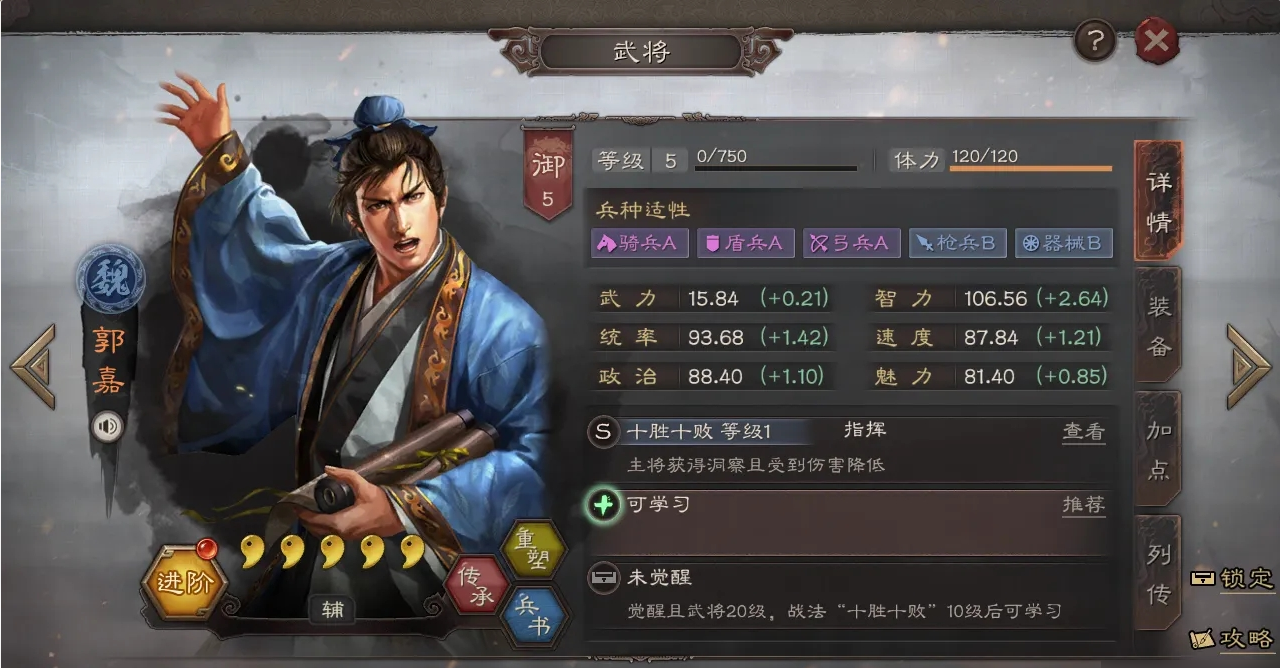Toggle the Guo Jia voice speaker icon
The image size is (1280, 668).
[x=108, y=428]
